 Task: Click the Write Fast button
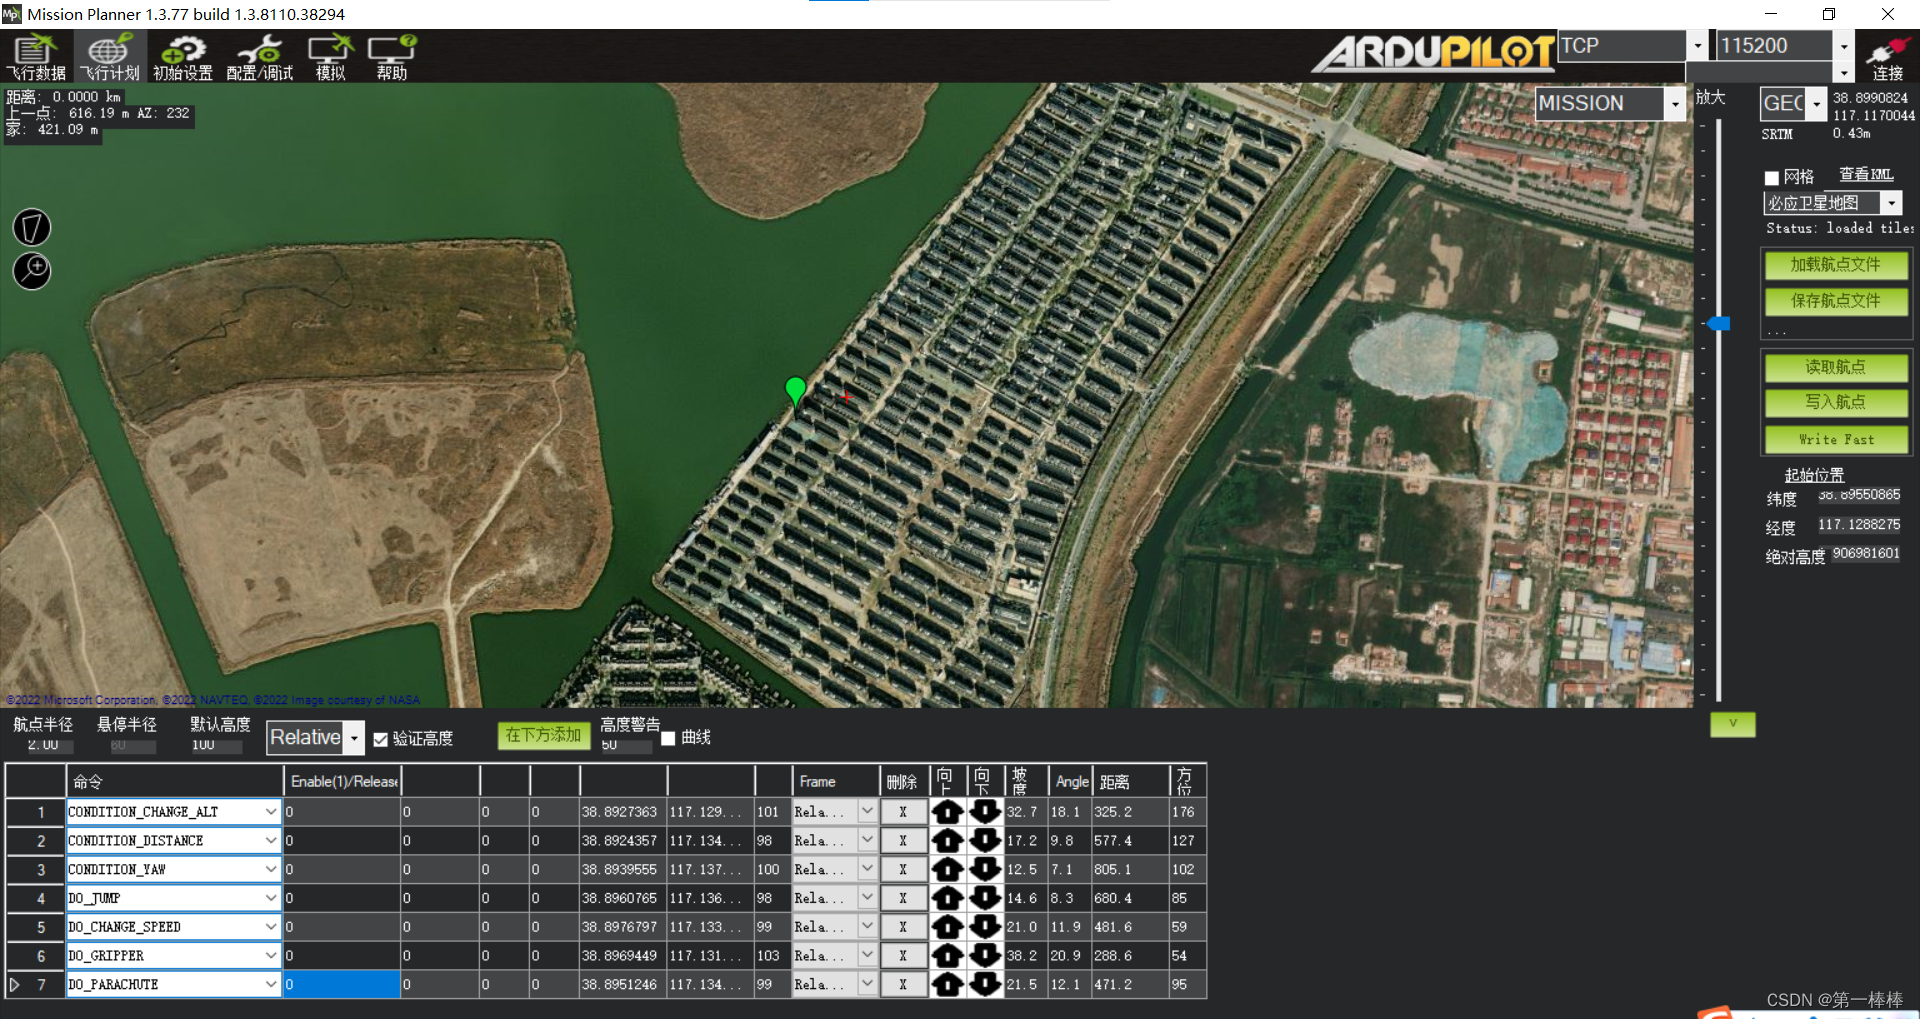[x=1836, y=440]
